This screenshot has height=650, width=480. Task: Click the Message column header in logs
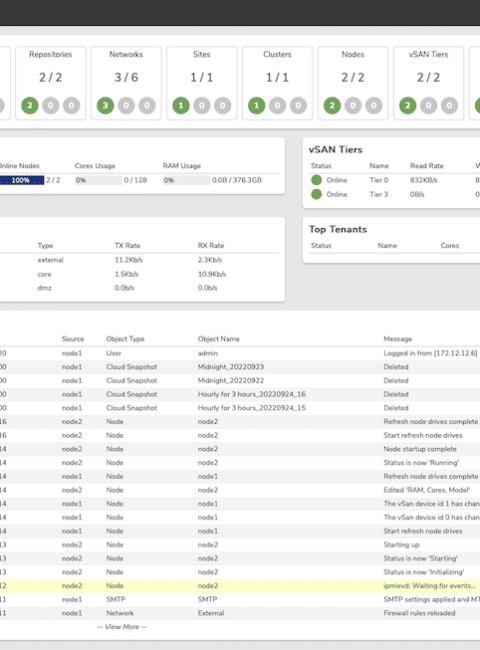(x=398, y=339)
